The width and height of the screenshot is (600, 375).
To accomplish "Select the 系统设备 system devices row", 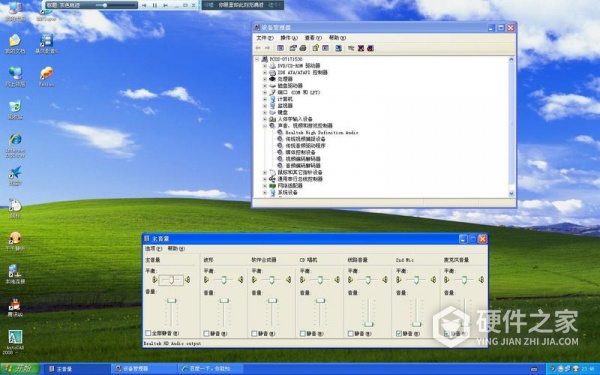I will (287, 192).
